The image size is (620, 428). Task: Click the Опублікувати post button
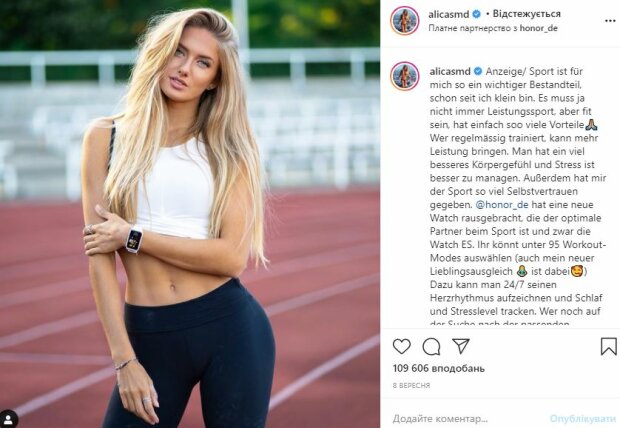tap(582, 419)
